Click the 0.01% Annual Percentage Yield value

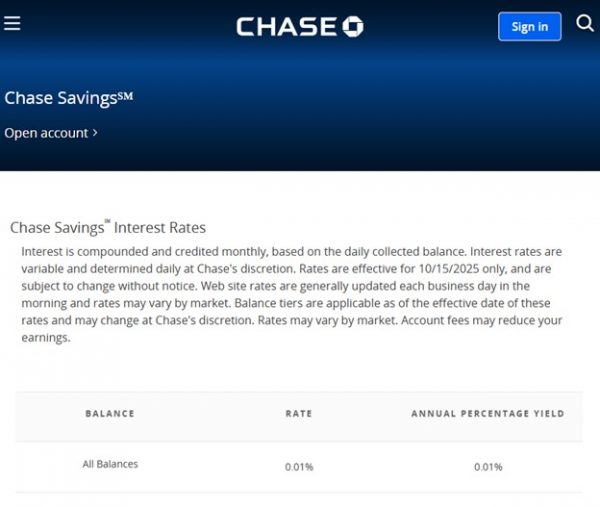pyautogui.click(x=488, y=467)
